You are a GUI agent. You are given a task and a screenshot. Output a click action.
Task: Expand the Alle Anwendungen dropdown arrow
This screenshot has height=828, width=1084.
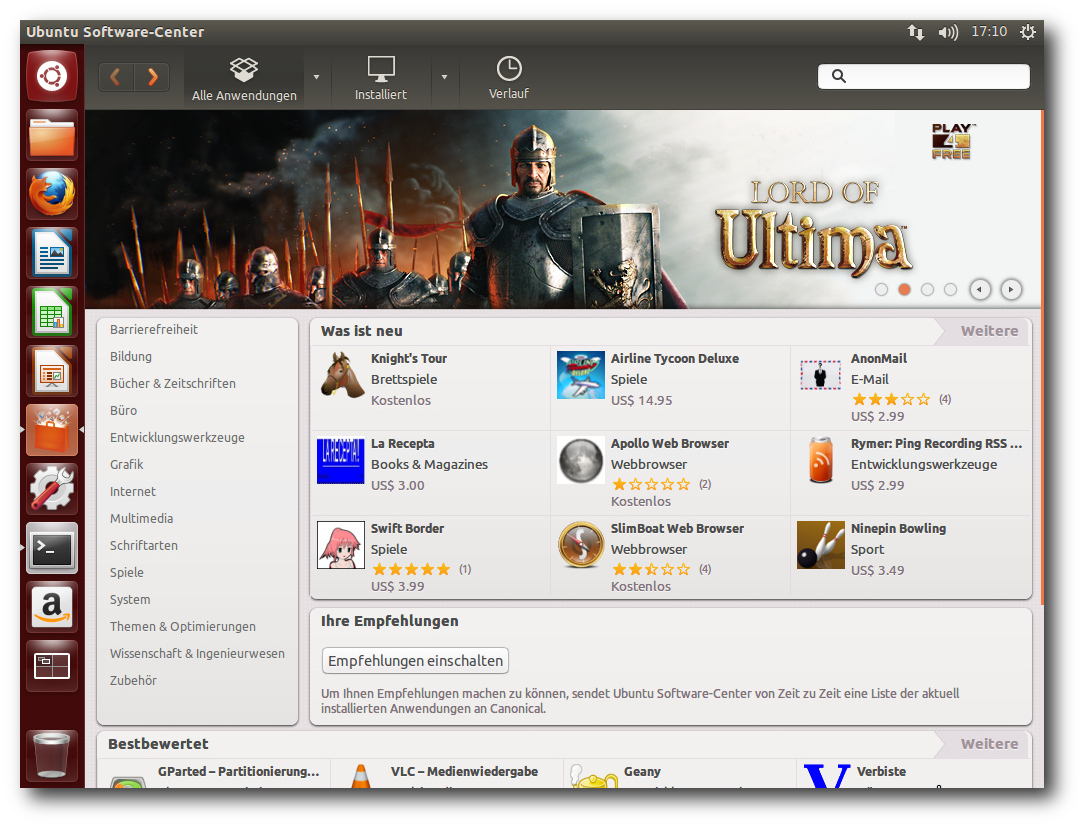tap(317, 77)
